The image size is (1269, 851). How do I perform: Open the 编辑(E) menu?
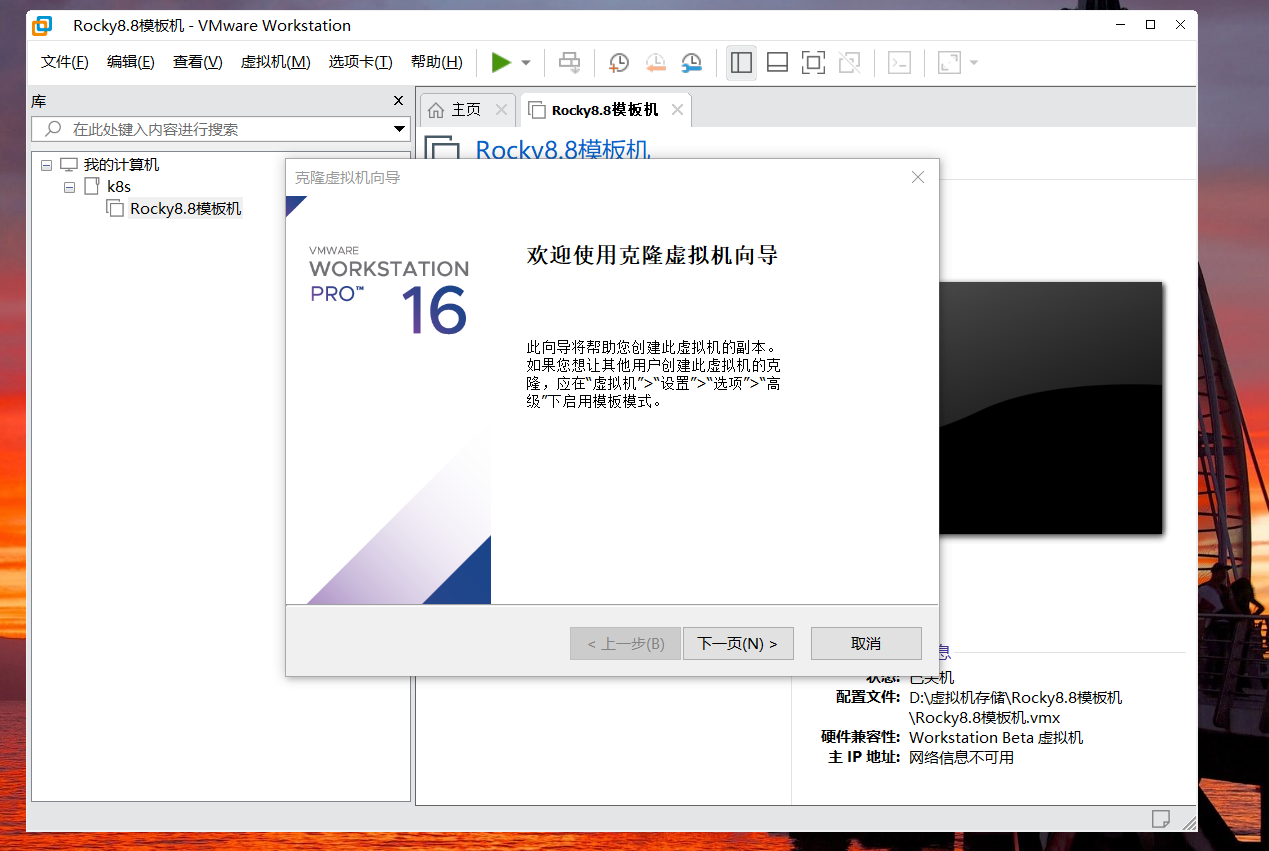click(131, 62)
